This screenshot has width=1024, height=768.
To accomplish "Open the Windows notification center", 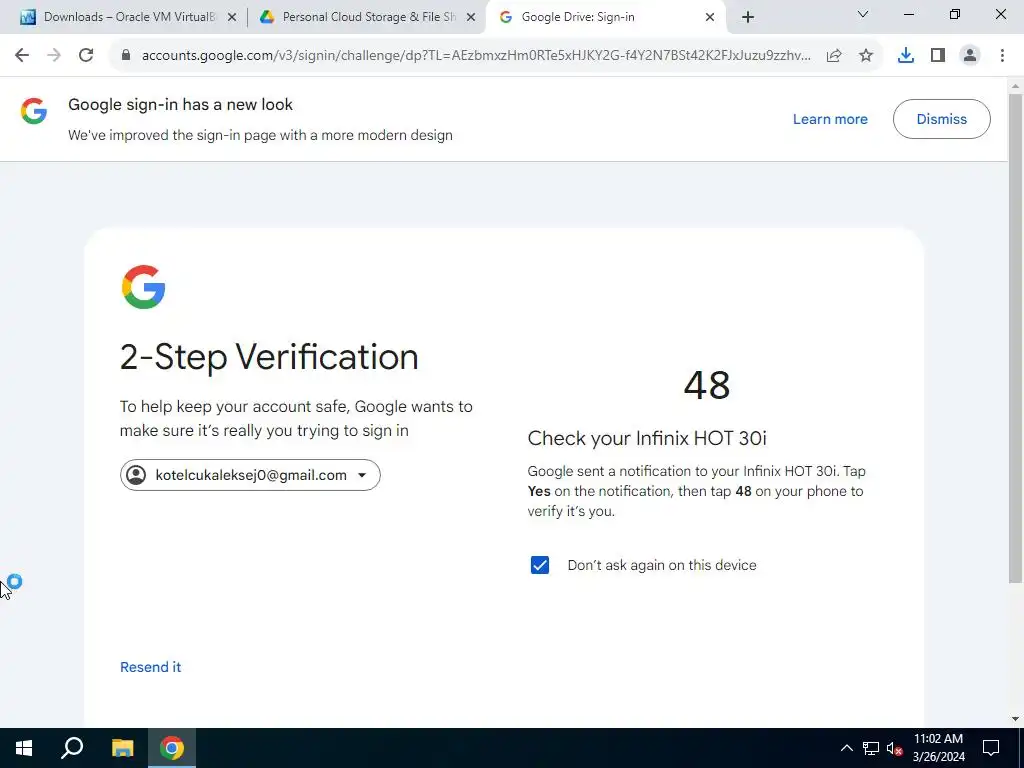I will pyautogui.click(x=991, y=748).
